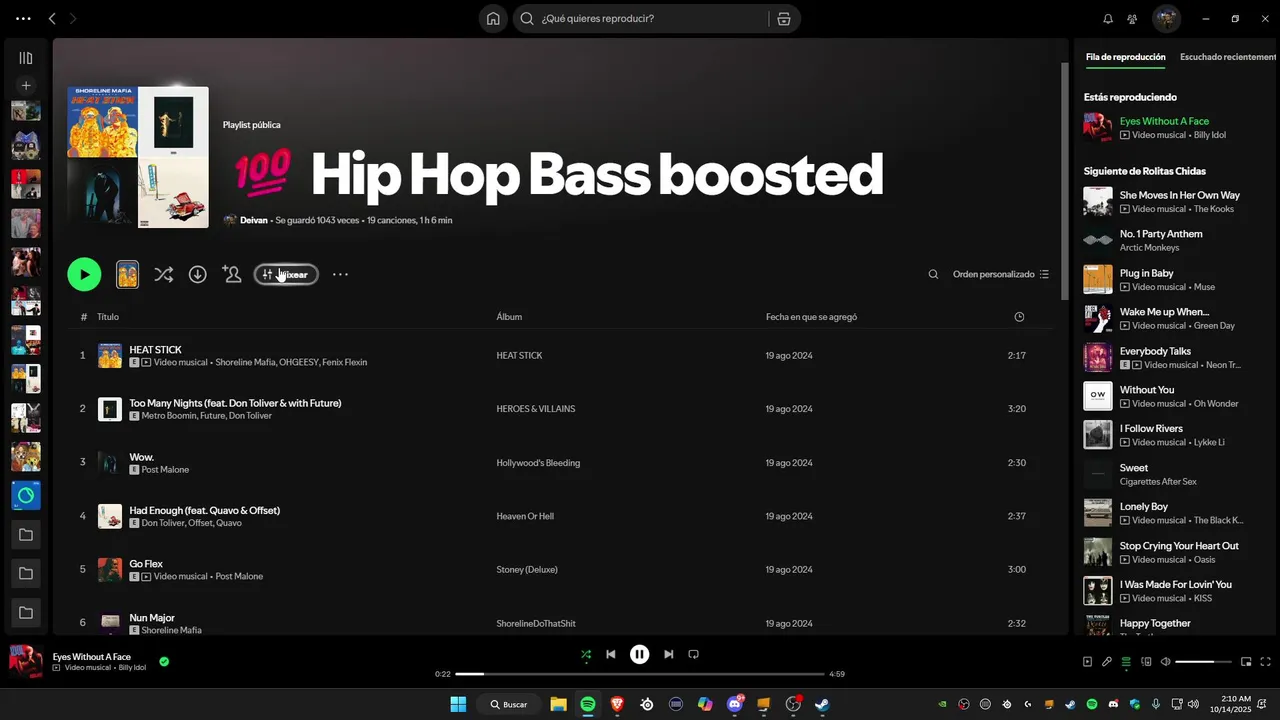Open the friend activity icon in the top bar

(x=1132, y=19)
